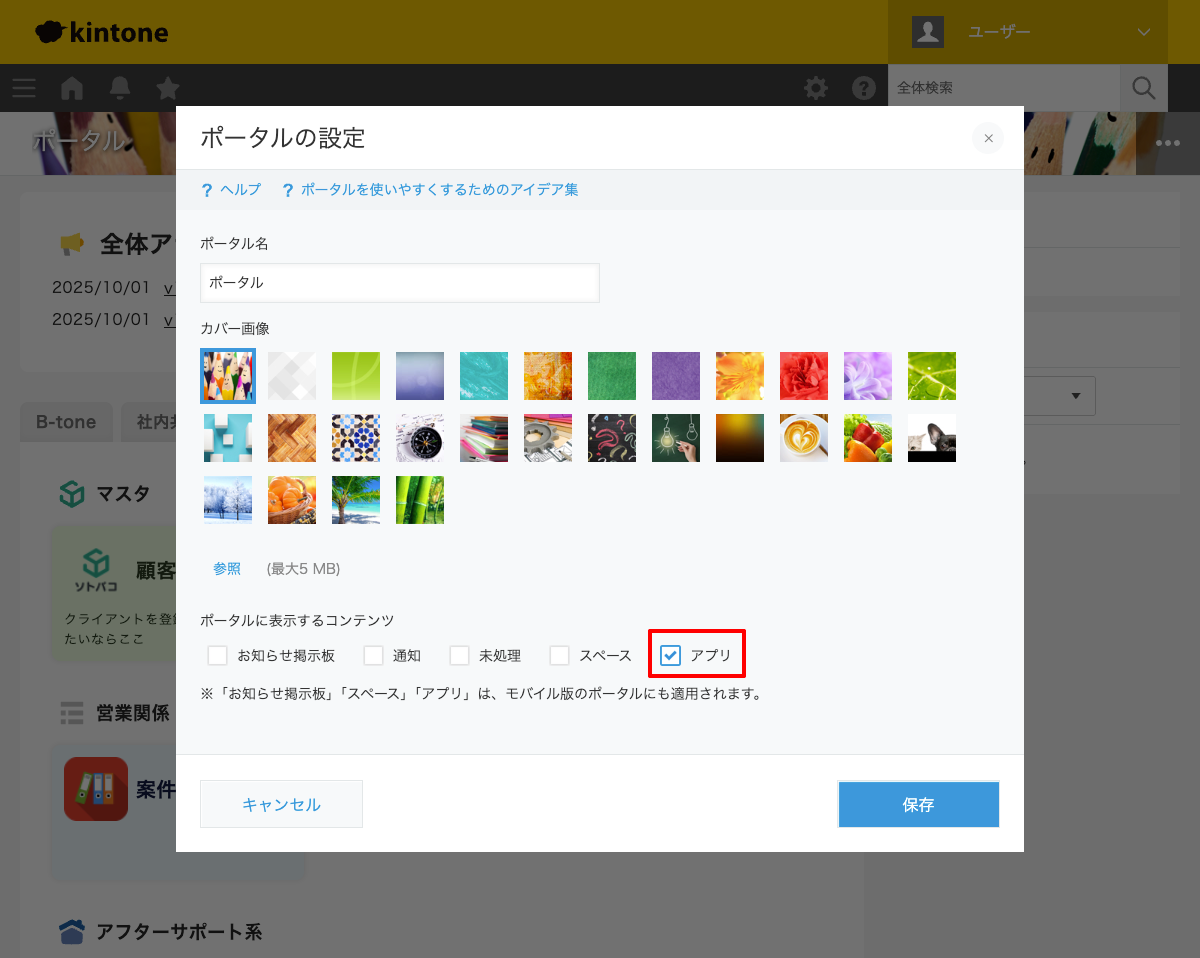The width and height of the screenshot is (1200, 958).
Task: Click the magnifying glass search icon
Action: pyautogui.click(x=1143, y=88)
